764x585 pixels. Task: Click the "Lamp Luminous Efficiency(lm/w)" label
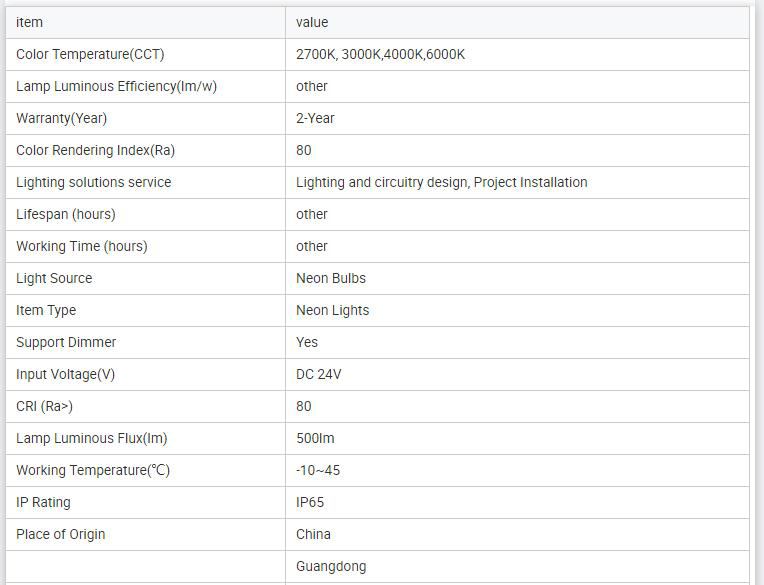point(116,87)
